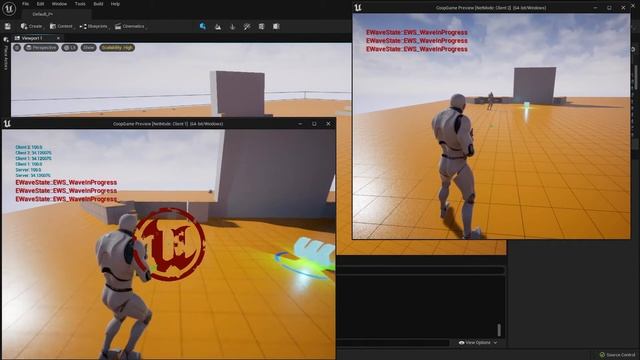
Task: Switch to the Foliage mode icon
Action: coord(232,27)
